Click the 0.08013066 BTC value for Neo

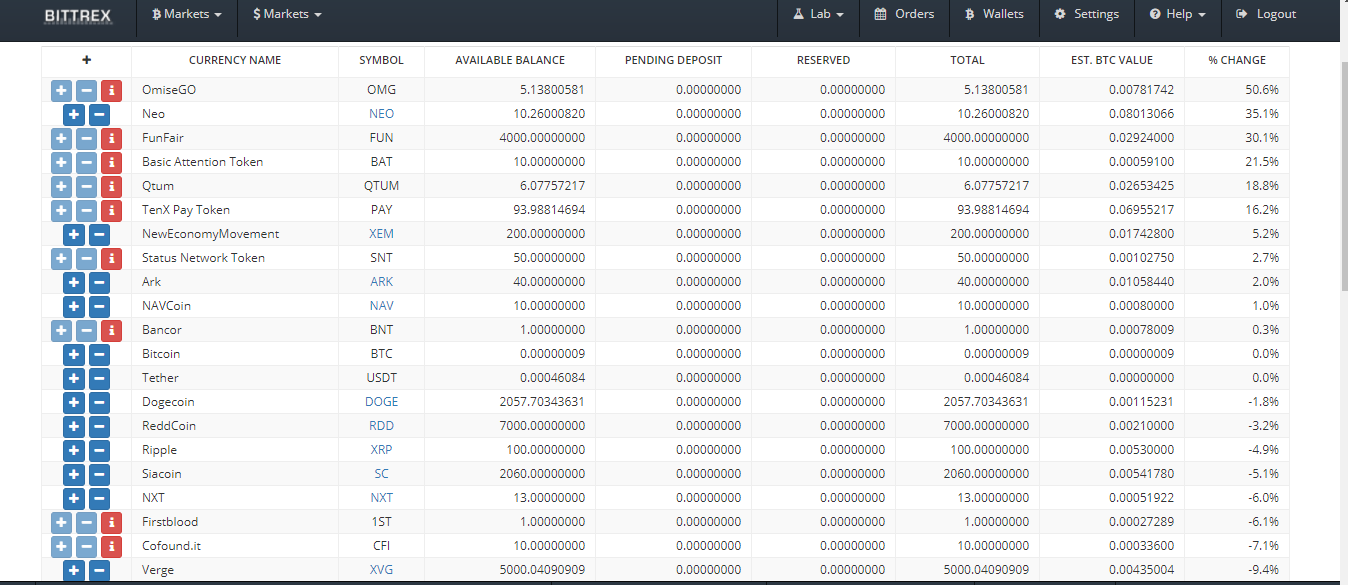click(1141, 114)
